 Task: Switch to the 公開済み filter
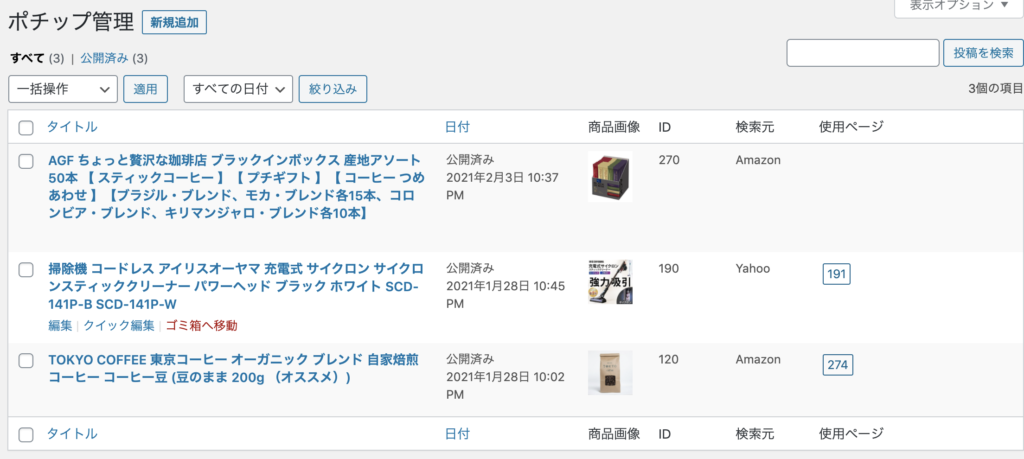(104, 58)
